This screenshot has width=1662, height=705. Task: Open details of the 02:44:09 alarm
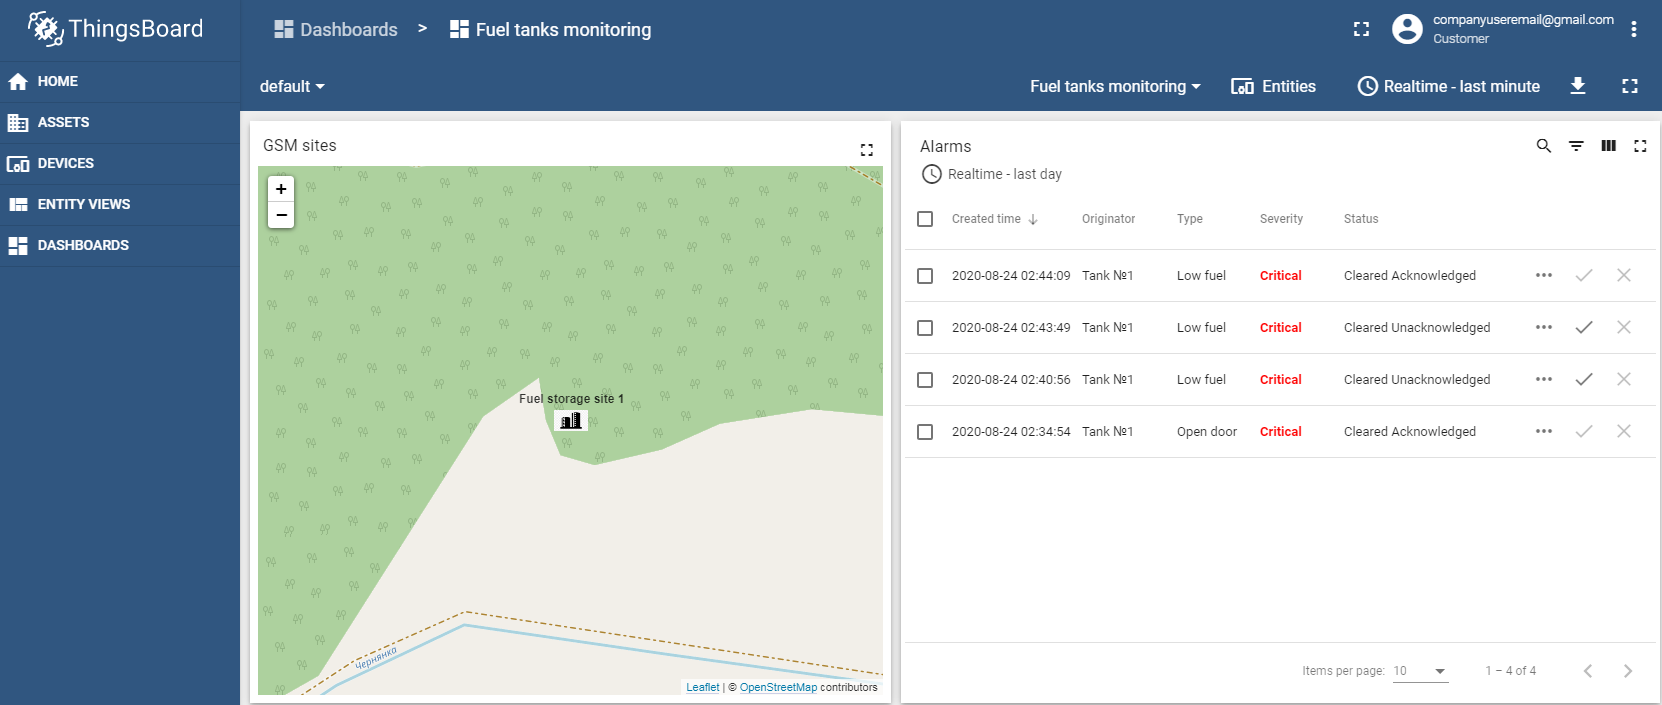pyautogui.click(x=1544, y=276)
